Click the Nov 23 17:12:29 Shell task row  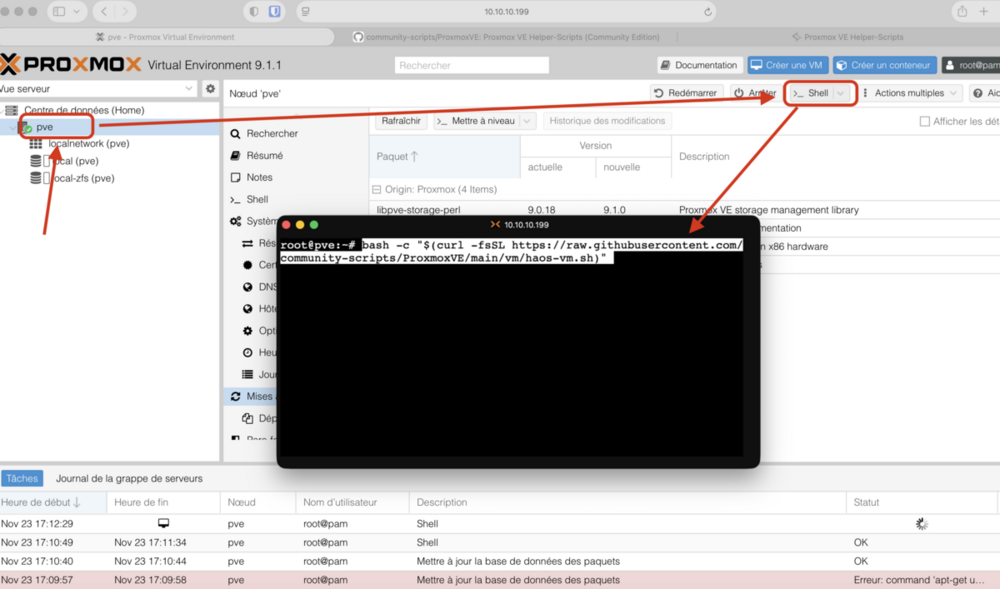point(500,523)
